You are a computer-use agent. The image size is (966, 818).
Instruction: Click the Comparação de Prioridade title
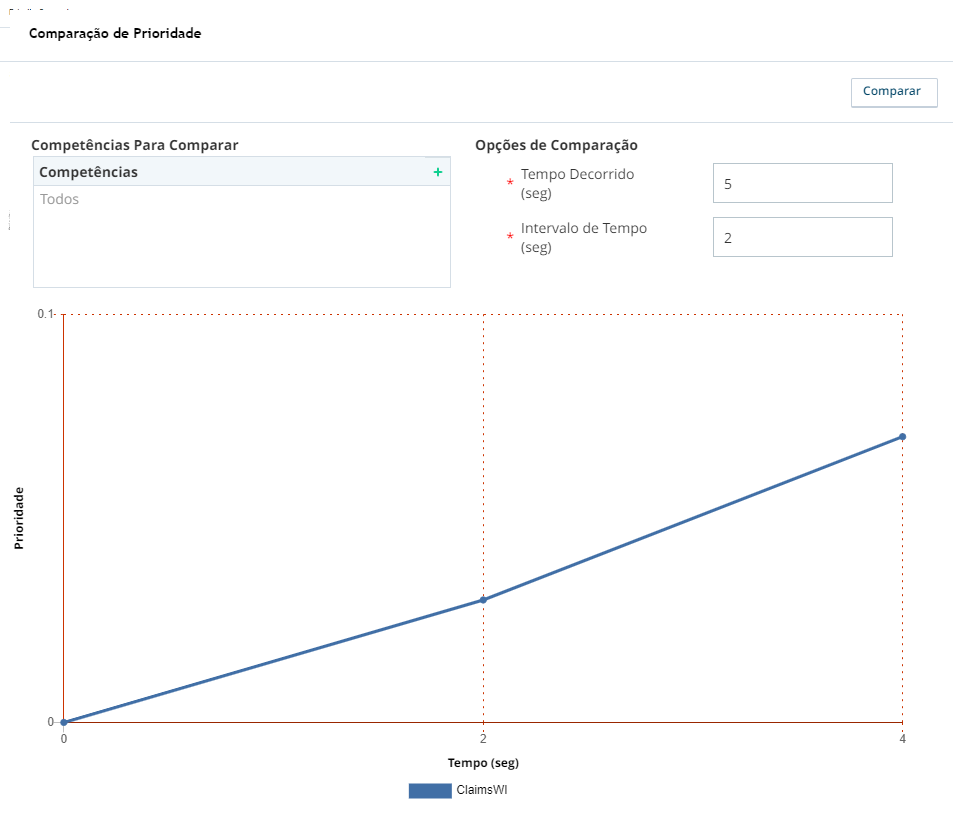[115, 33]
